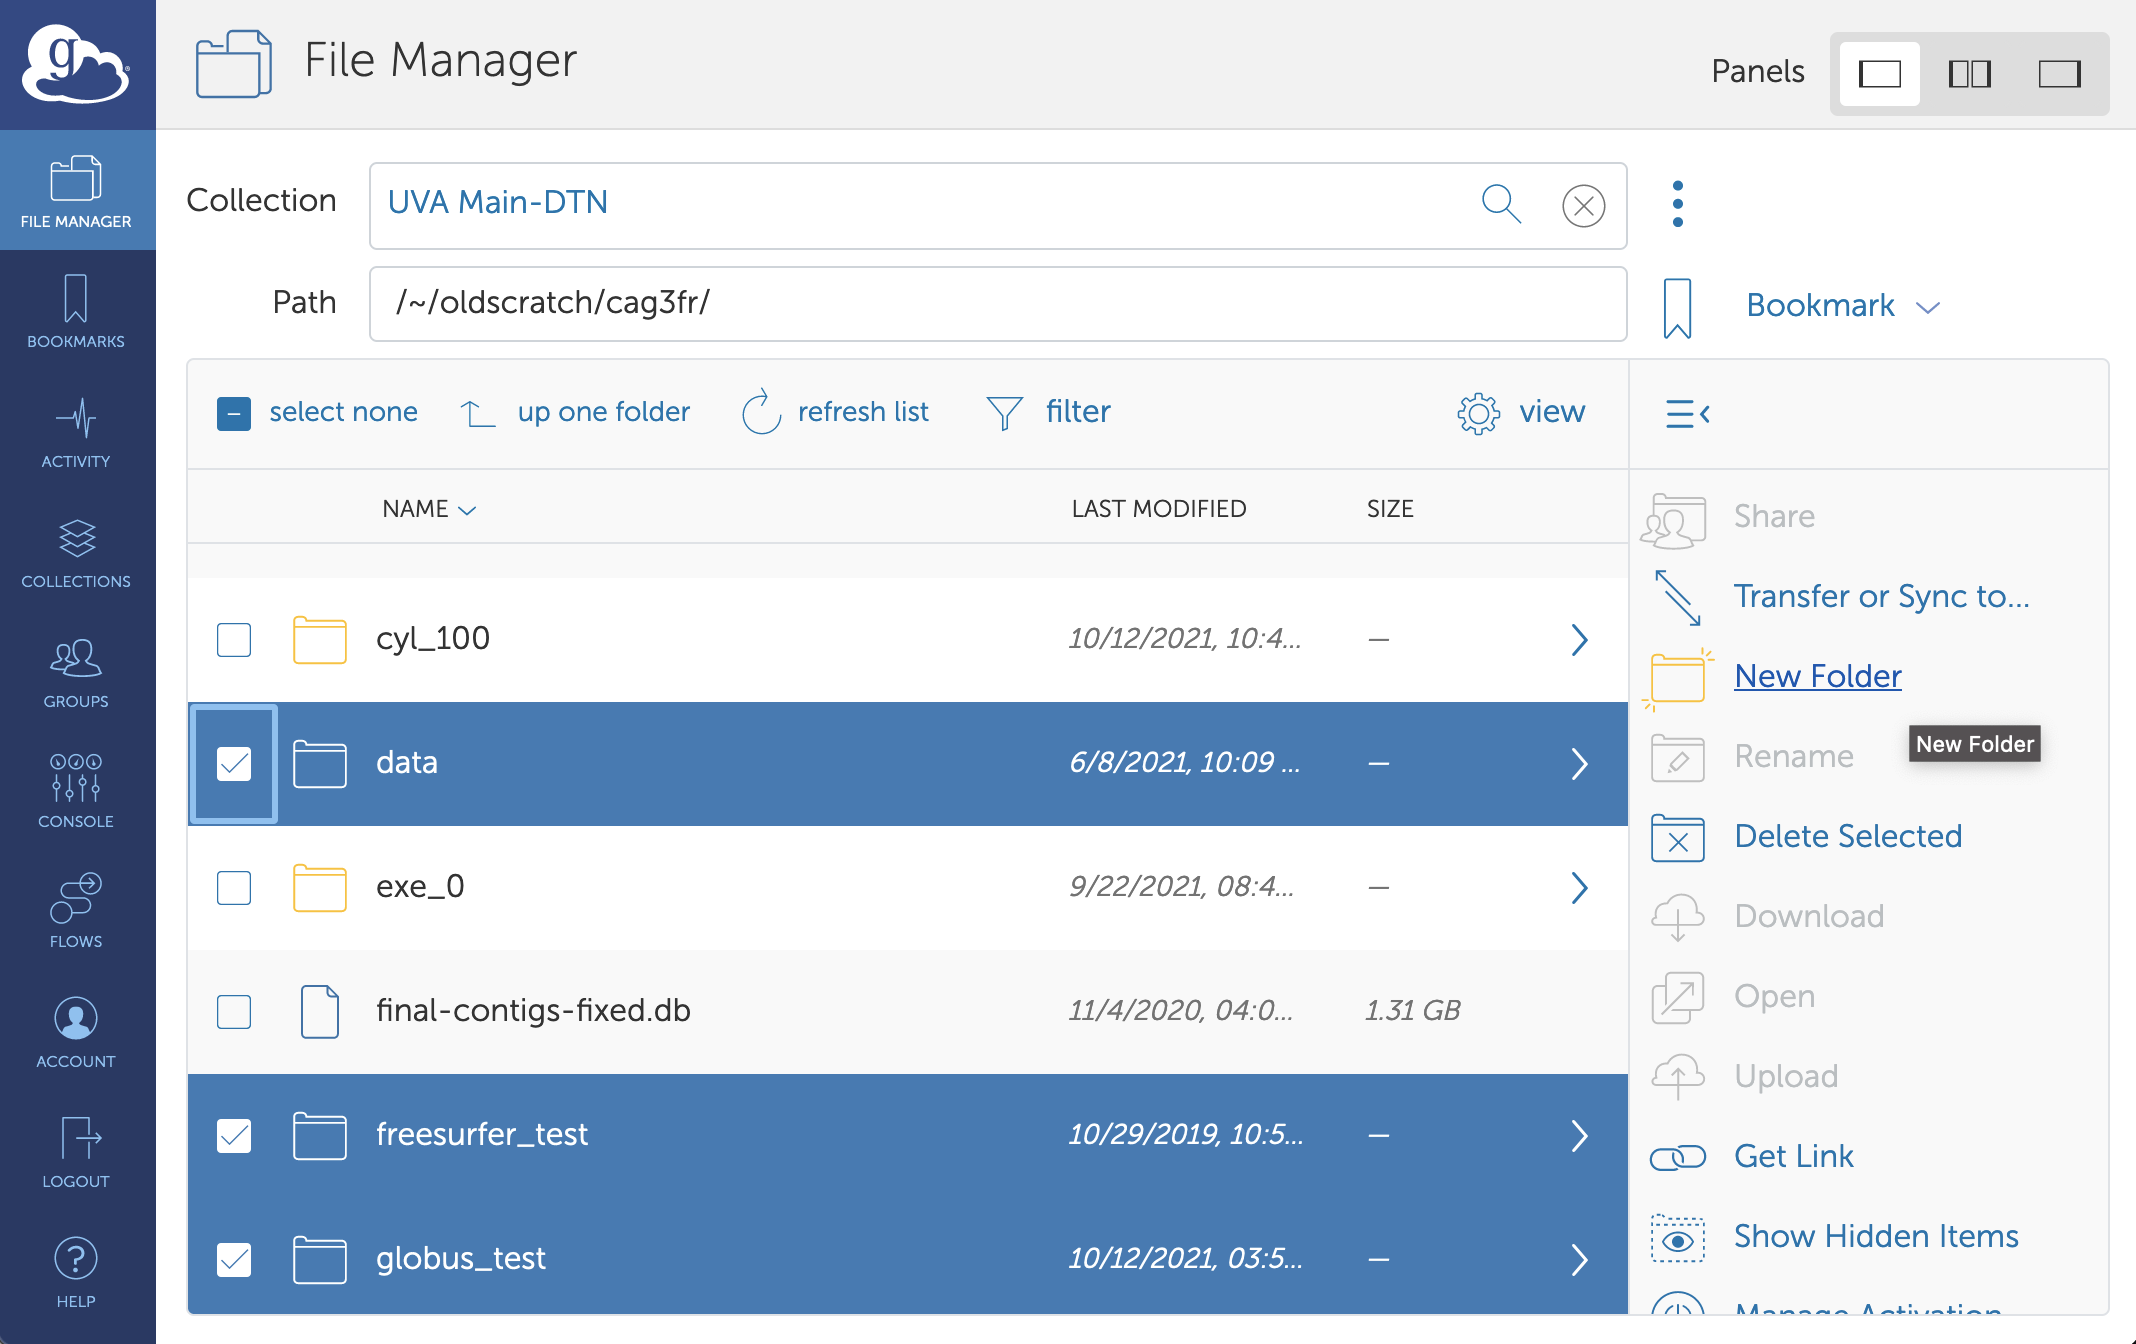Click the New Folder link
Image resolution: width=2136 pixels, height=1344 pixels.
(1817, 676)
